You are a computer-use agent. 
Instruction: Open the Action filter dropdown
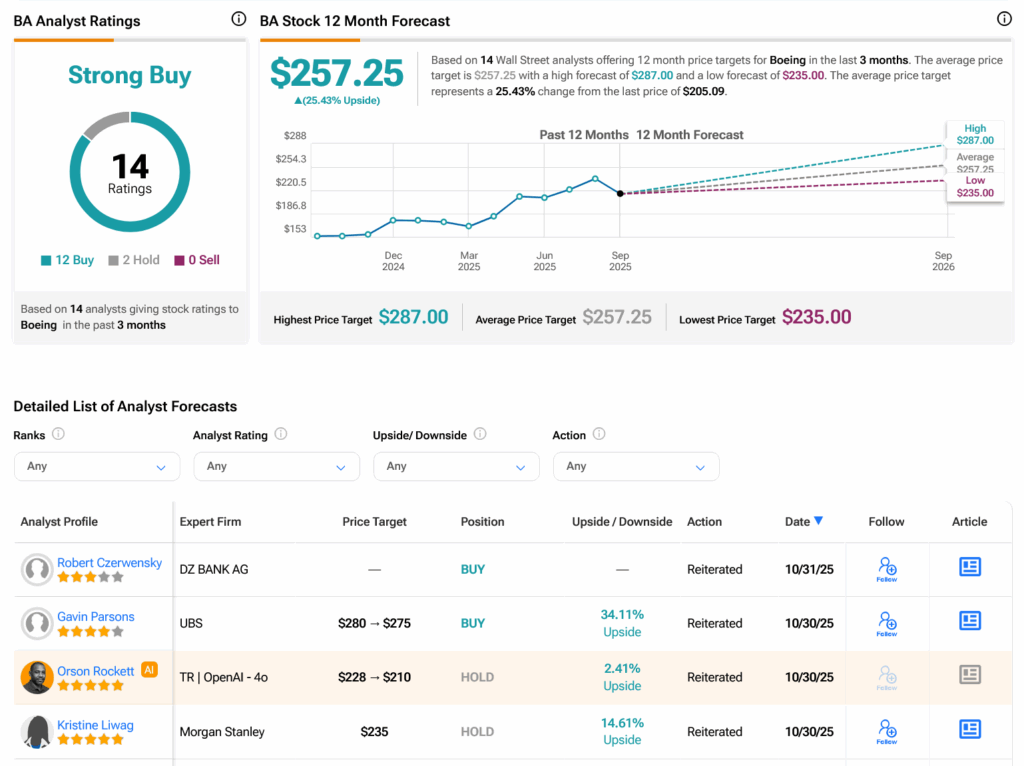635,466
